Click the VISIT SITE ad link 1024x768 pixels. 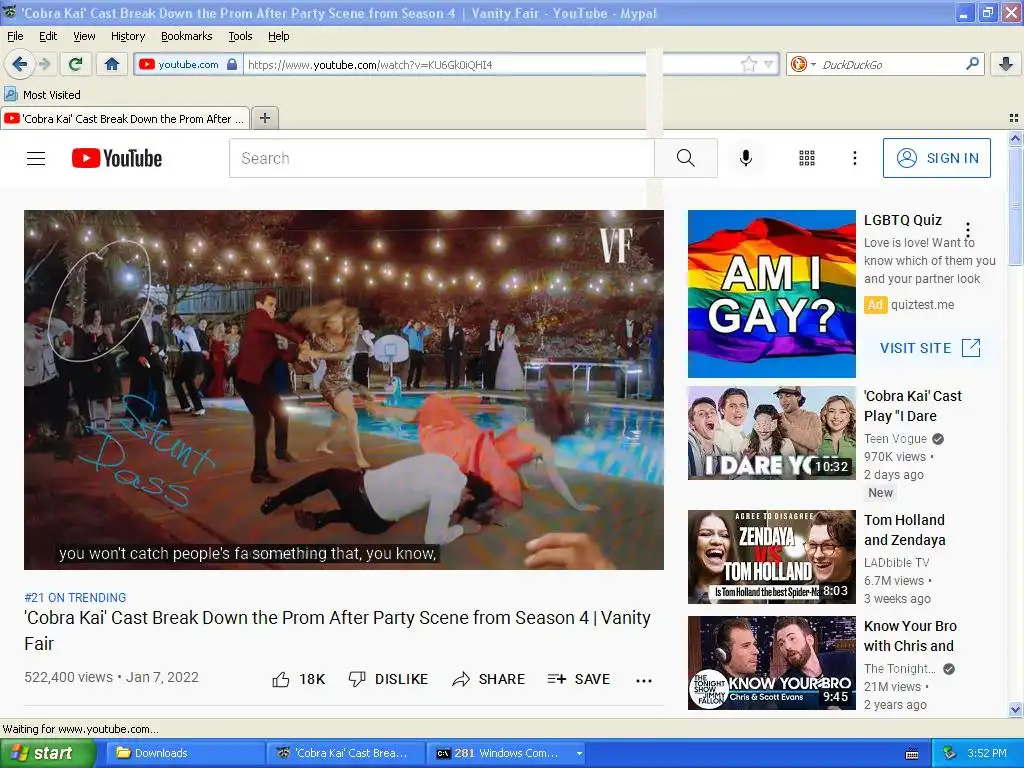[930, 347]
